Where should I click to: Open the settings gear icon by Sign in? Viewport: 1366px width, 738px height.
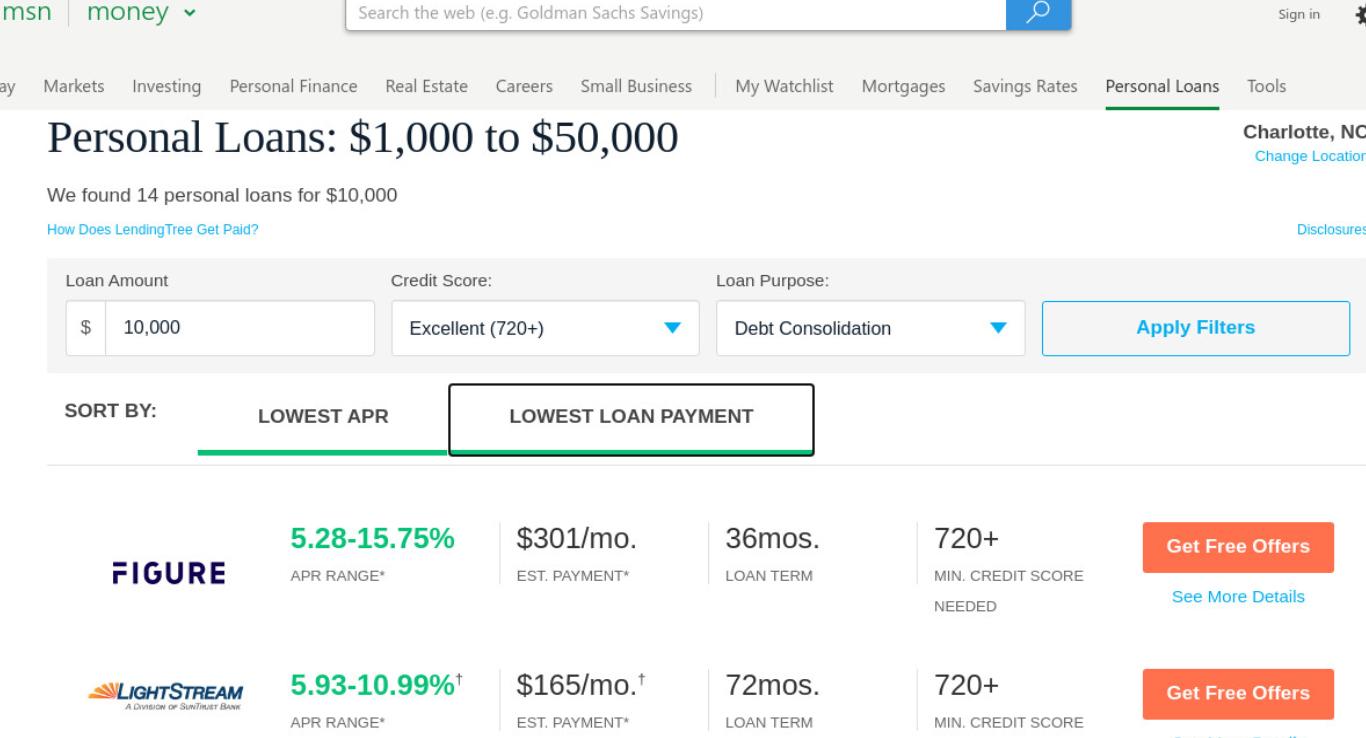point(1361,14)
